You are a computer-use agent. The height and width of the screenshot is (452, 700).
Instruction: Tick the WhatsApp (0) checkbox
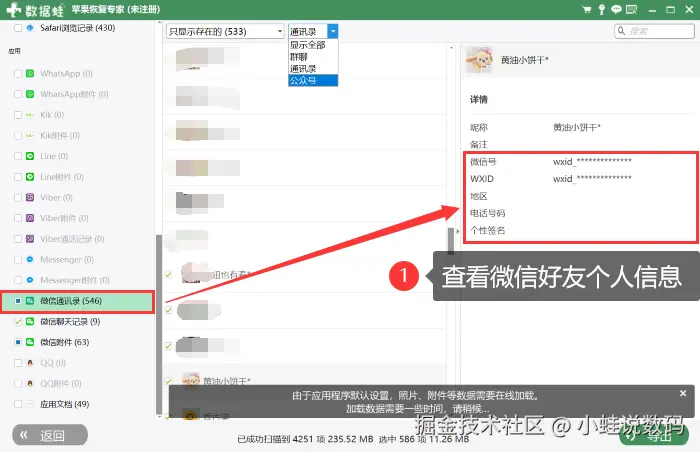click(x=18, y=73)
